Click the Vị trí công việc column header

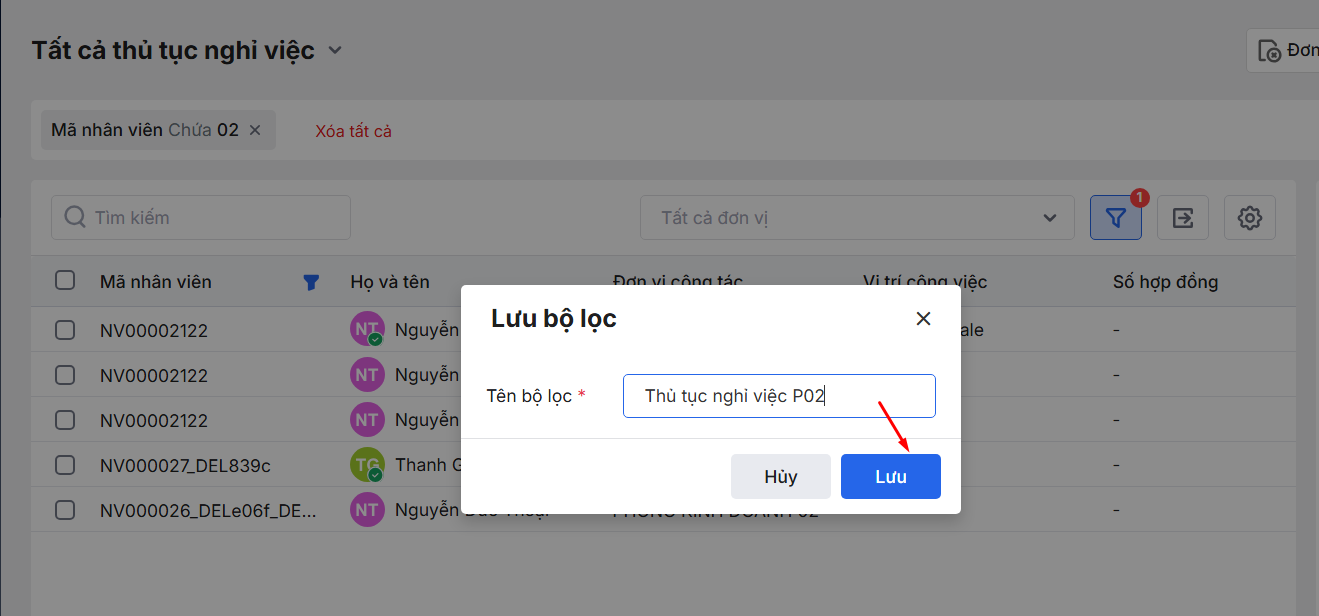tap(925, 282)
